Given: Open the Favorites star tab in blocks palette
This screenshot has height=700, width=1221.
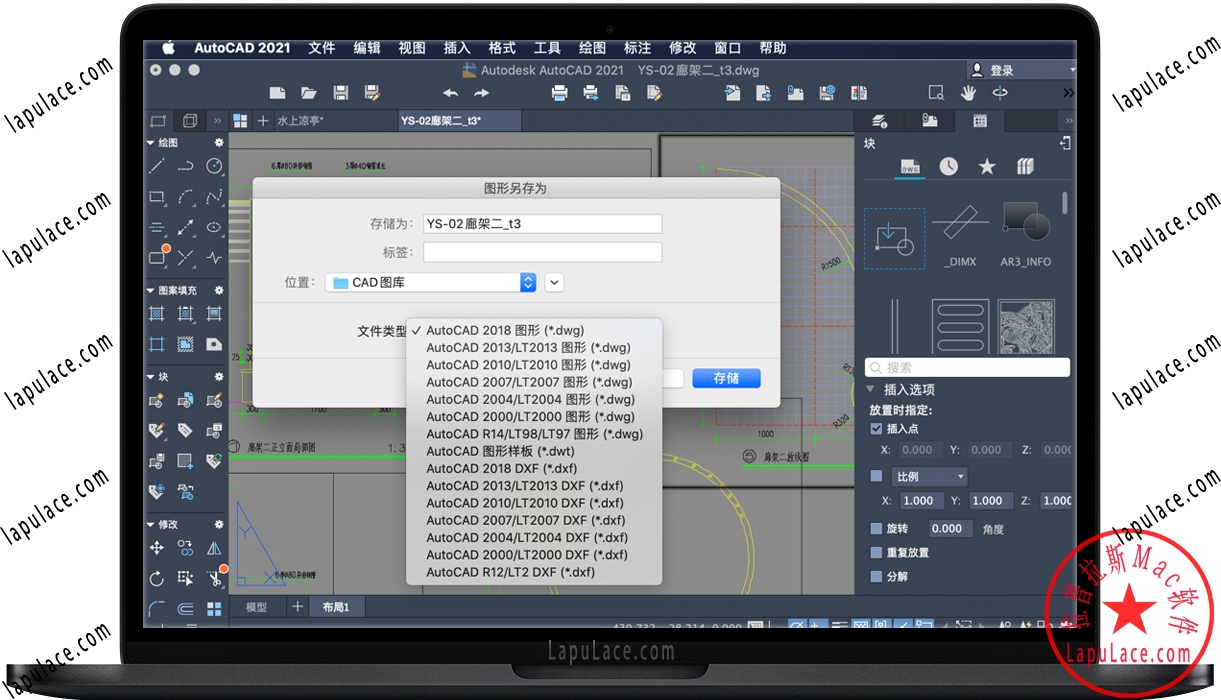Looking at the screenshot, I should [987, 167].
